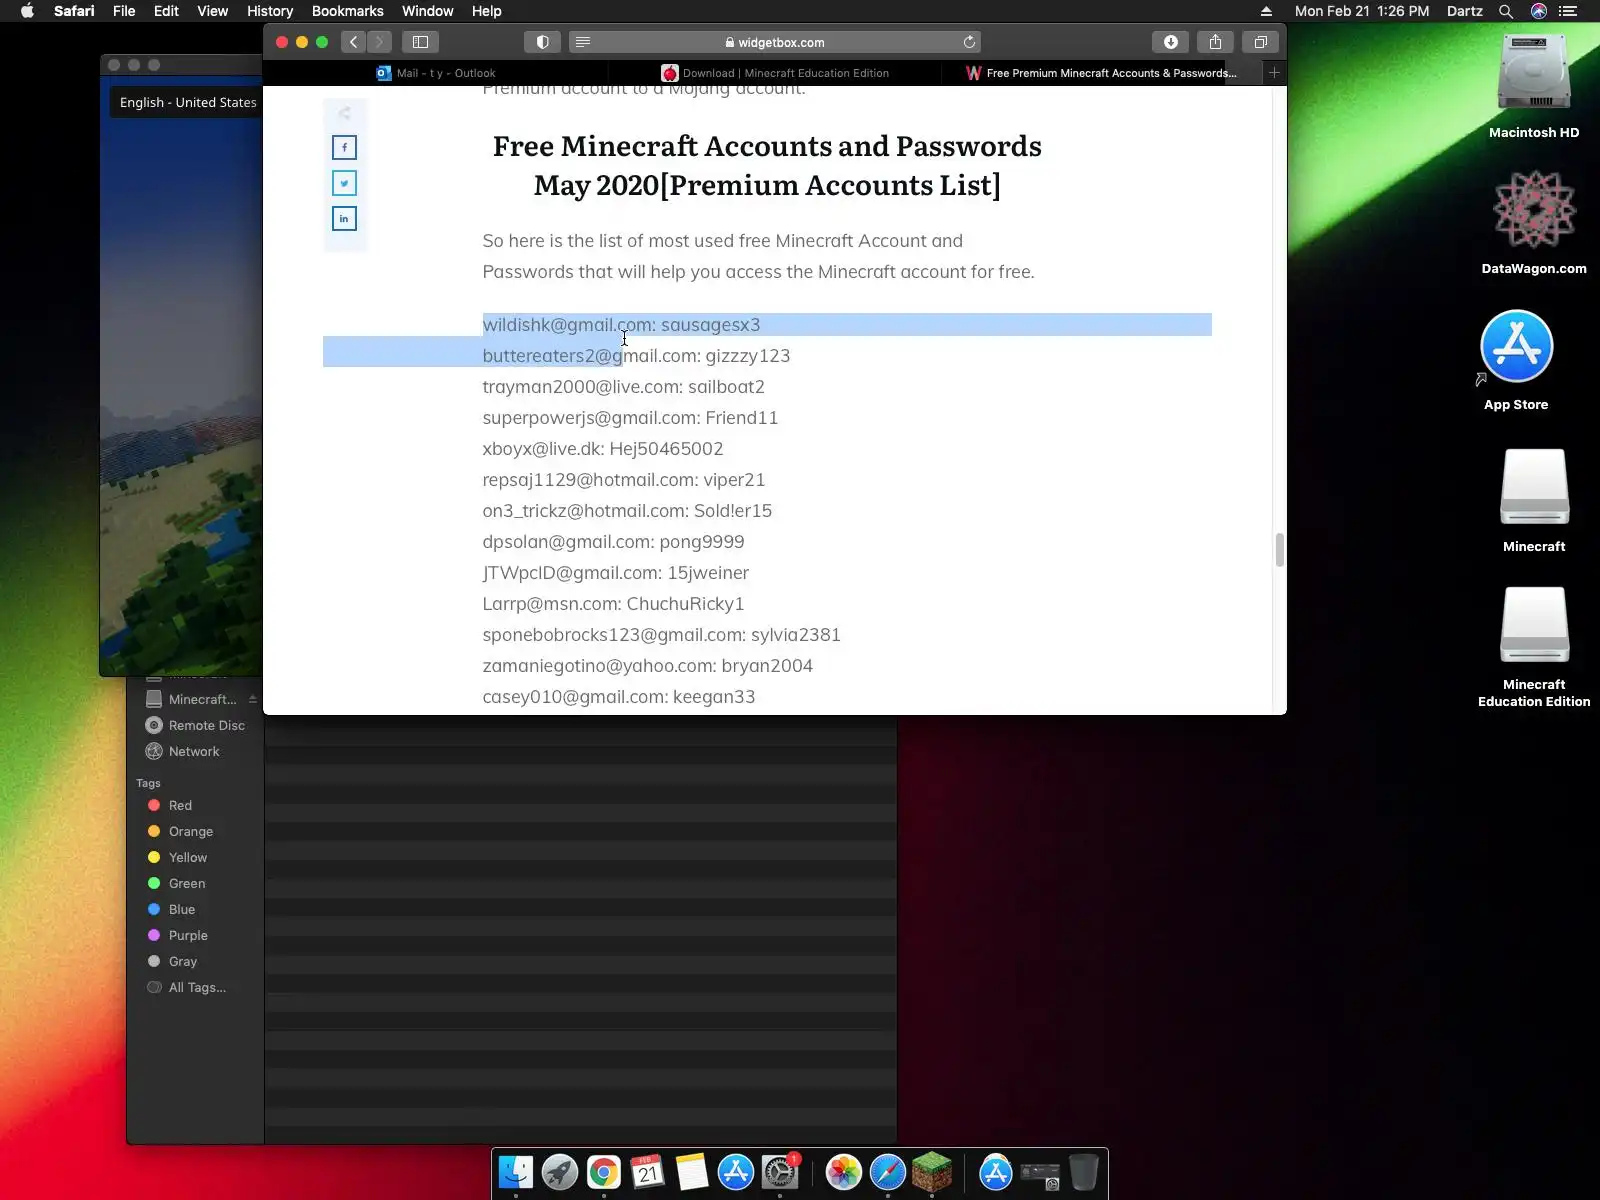Open the Safari menu in the menu bar
Viewport: 1600px width, 1200px height.
coord(74,11)
